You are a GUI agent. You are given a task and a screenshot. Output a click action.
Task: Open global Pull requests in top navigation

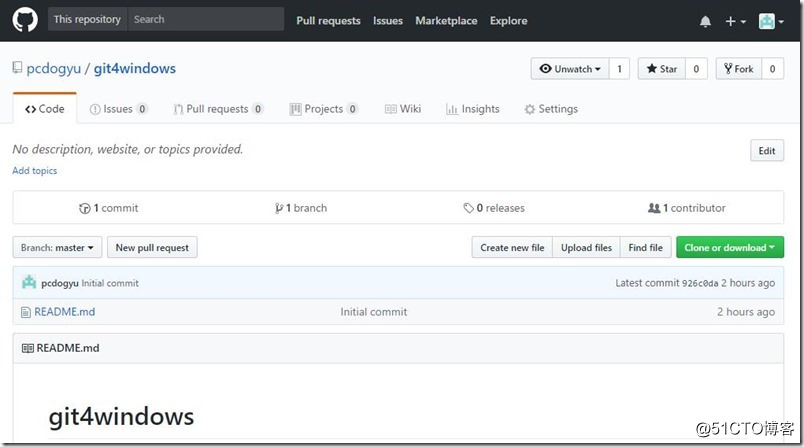[328, 21]
